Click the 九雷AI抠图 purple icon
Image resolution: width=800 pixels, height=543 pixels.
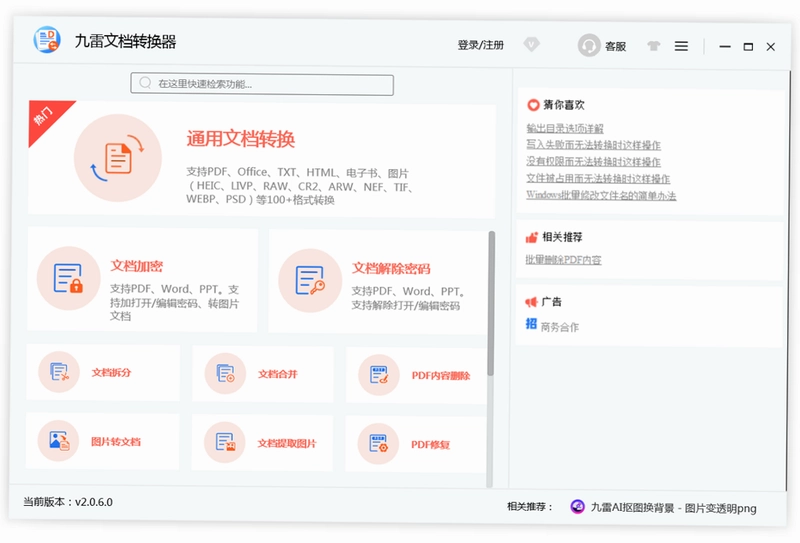tap(577, 507)
